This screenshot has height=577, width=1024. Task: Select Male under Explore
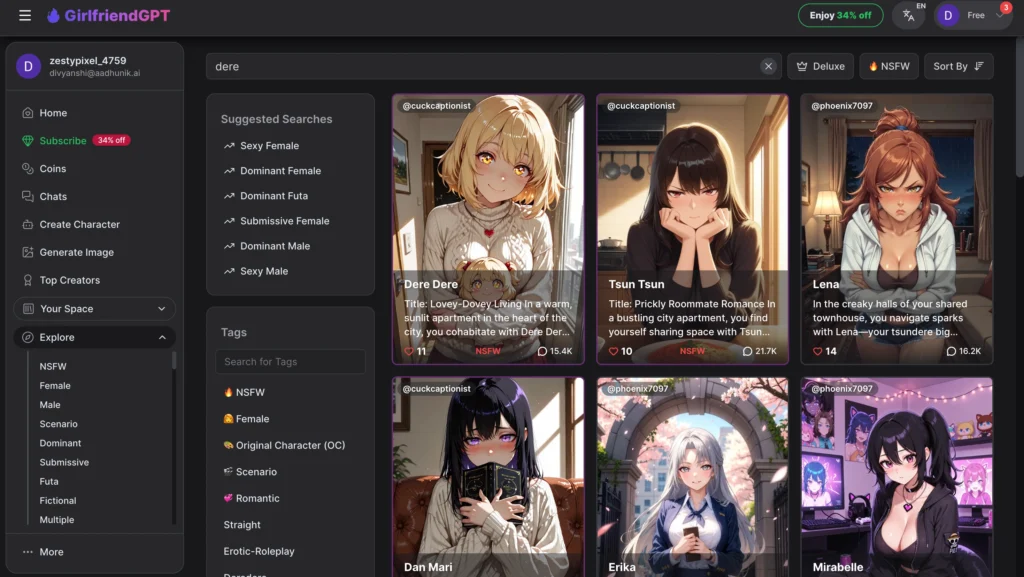coord(50,405)
